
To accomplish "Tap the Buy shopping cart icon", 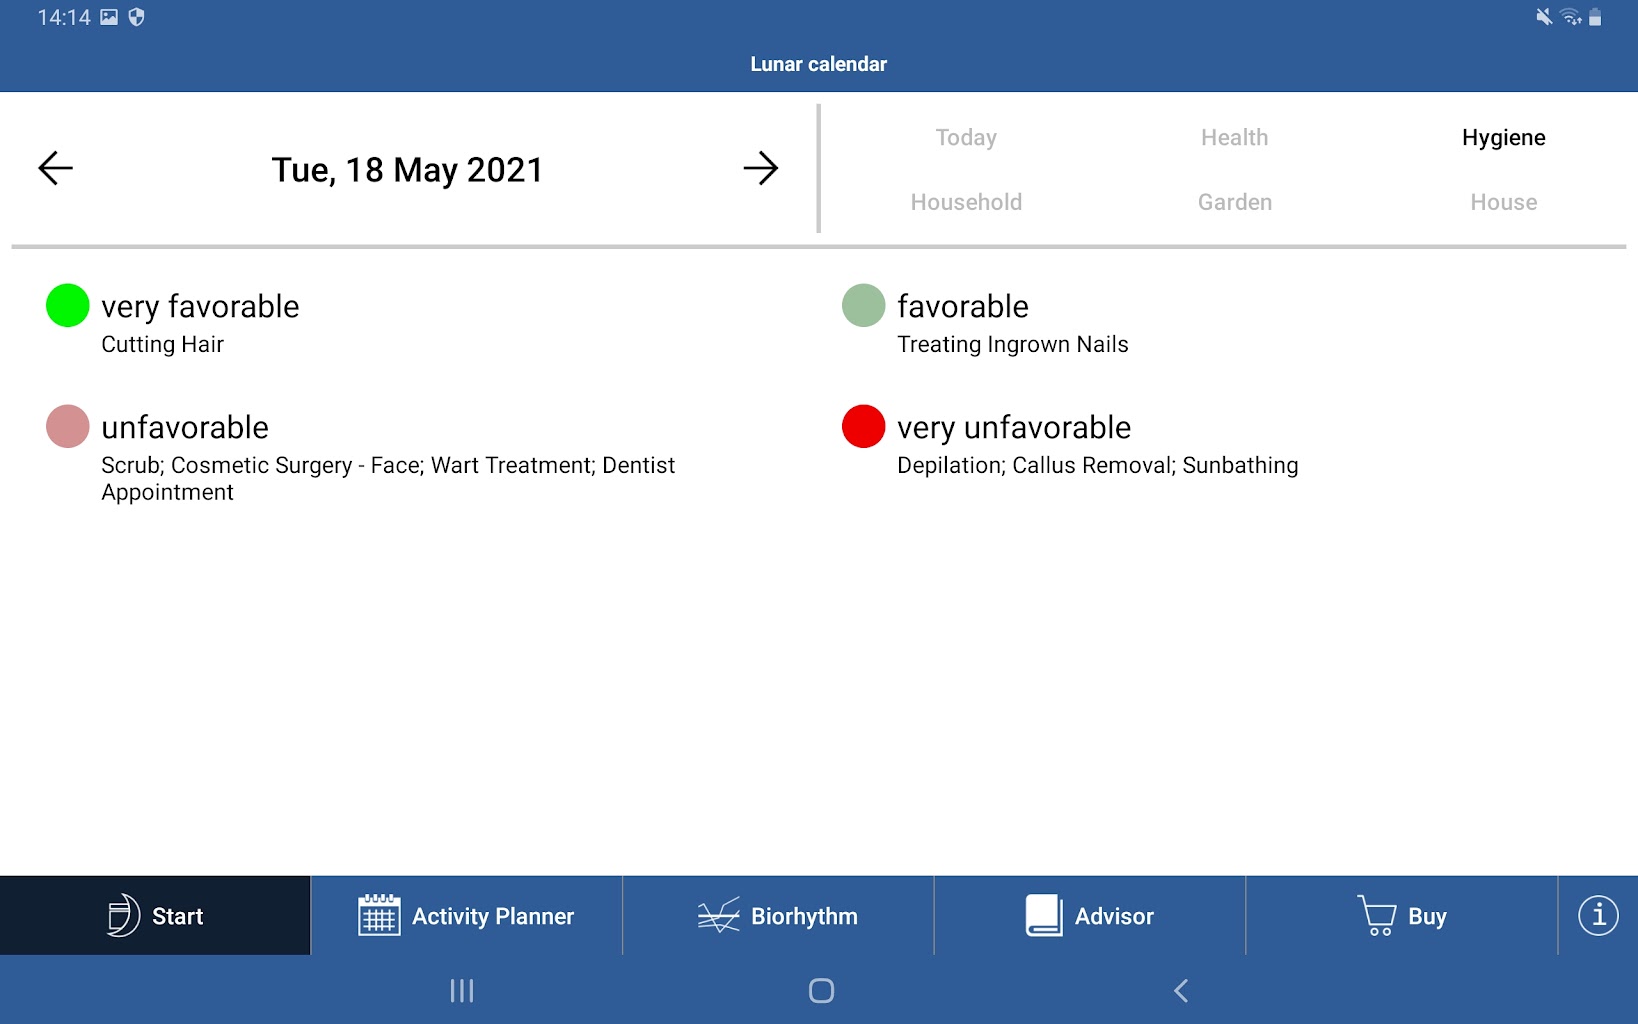I will tap(1377, 915).
